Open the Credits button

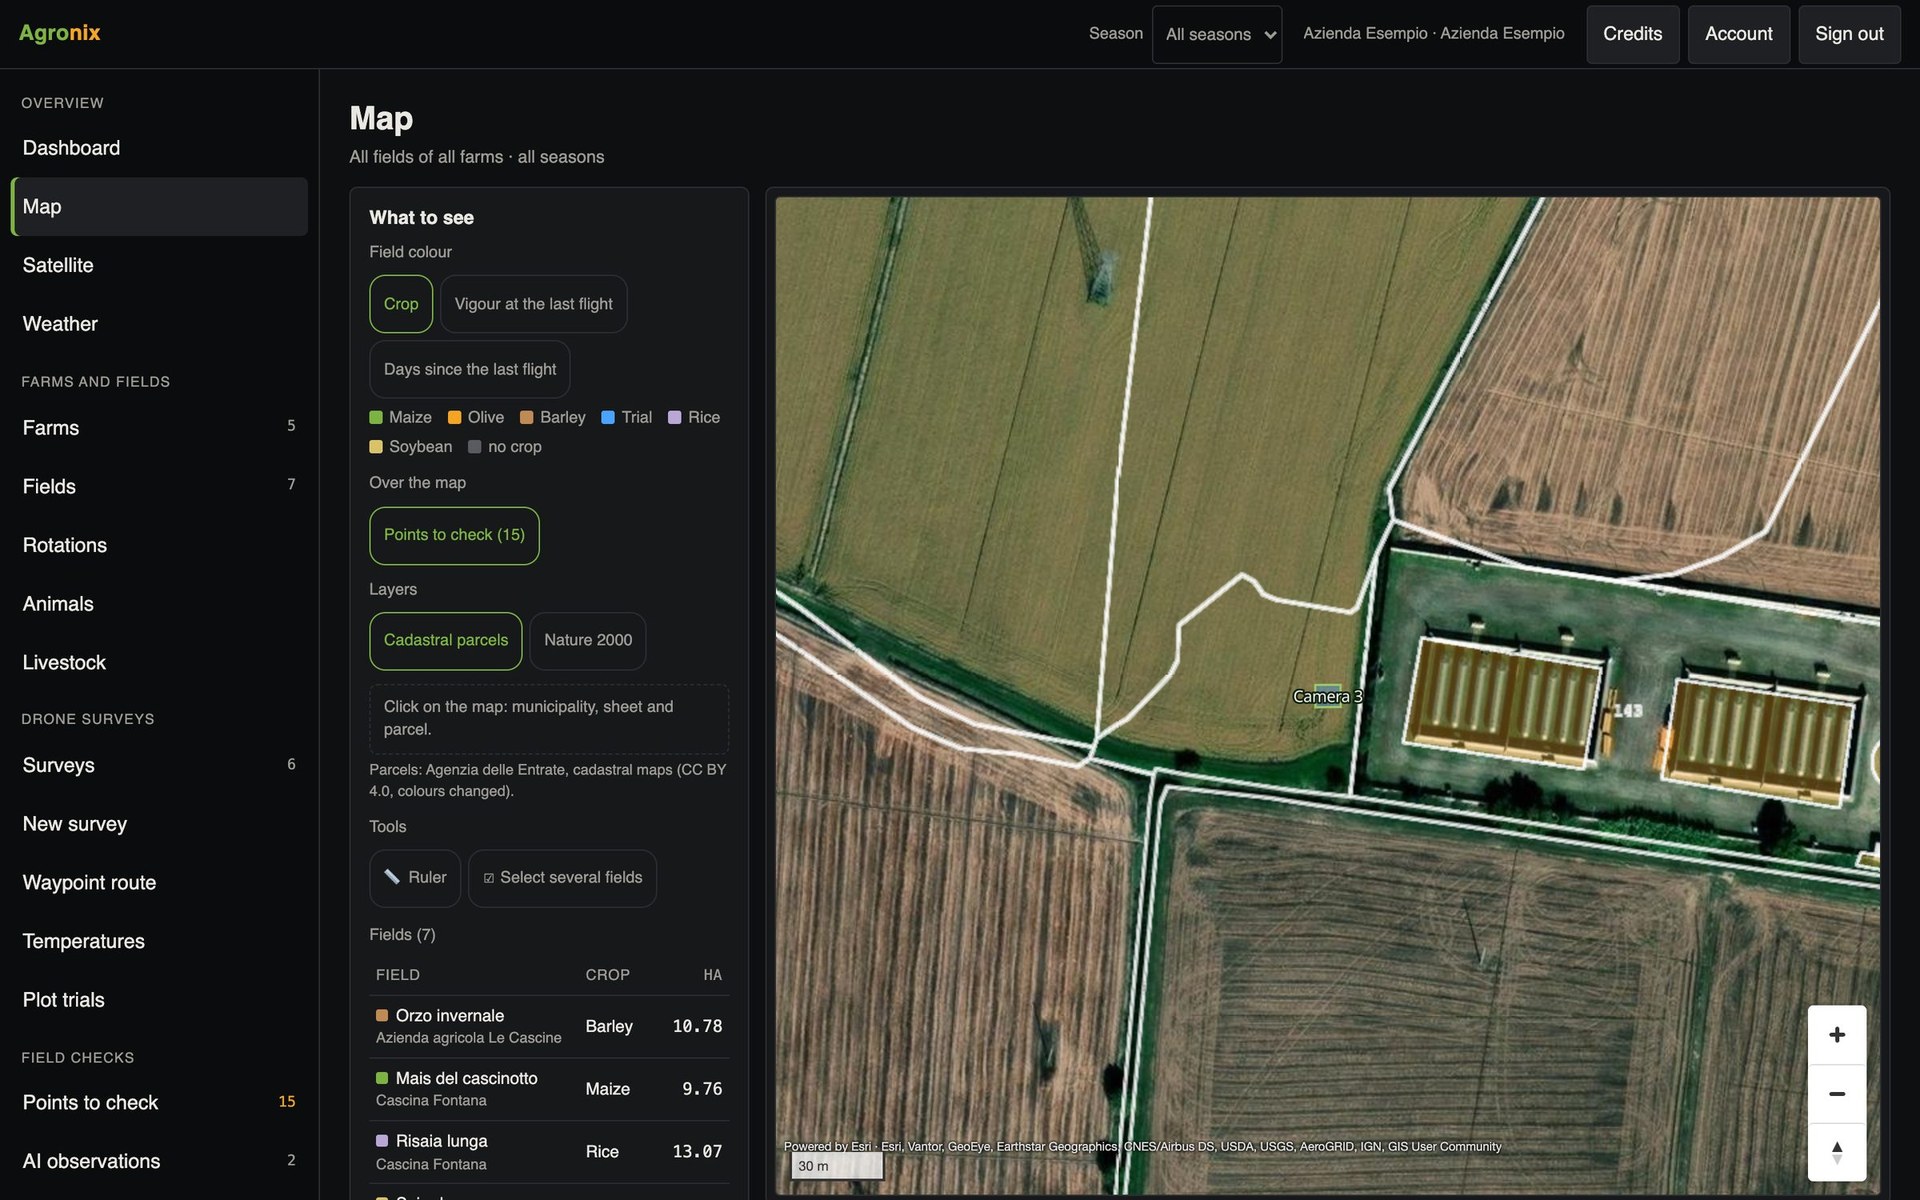point(1633,34)
